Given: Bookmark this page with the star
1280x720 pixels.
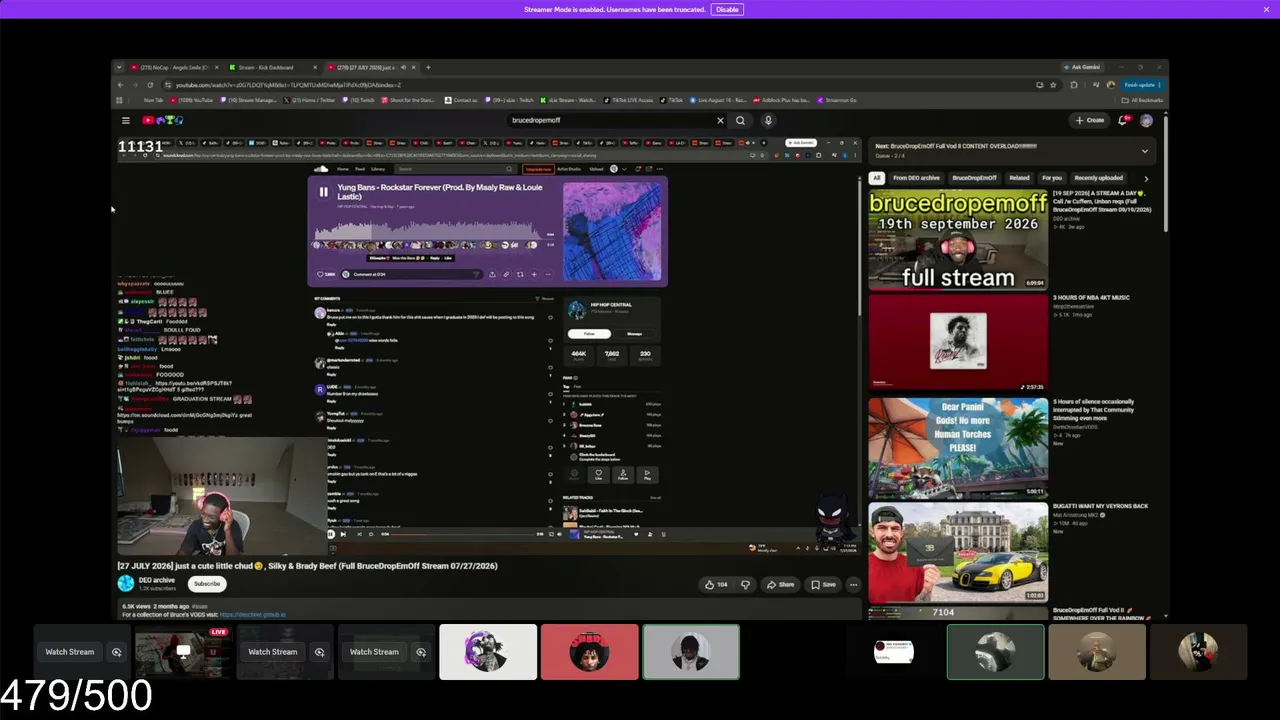Looking at the screenshot, I should click(x=1053, y=85).
